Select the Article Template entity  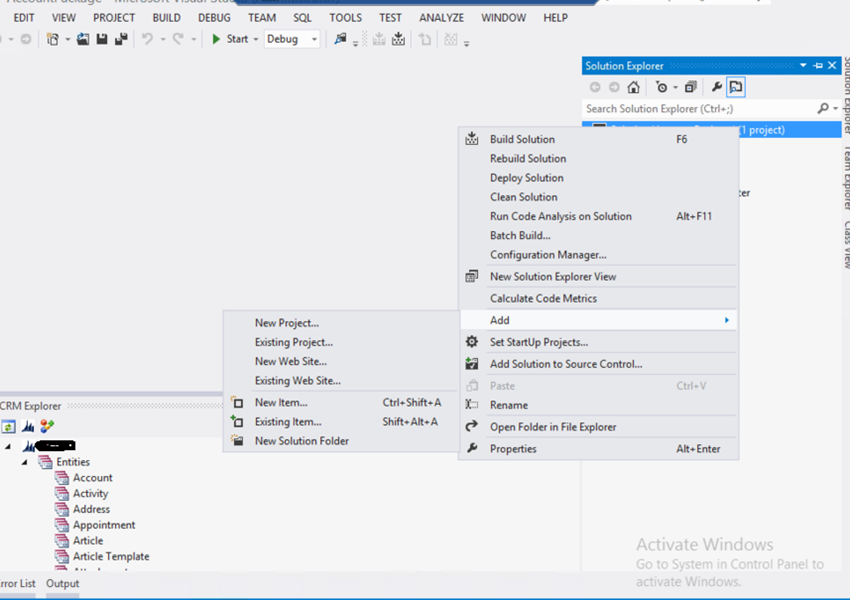click(x=111, y=556)
